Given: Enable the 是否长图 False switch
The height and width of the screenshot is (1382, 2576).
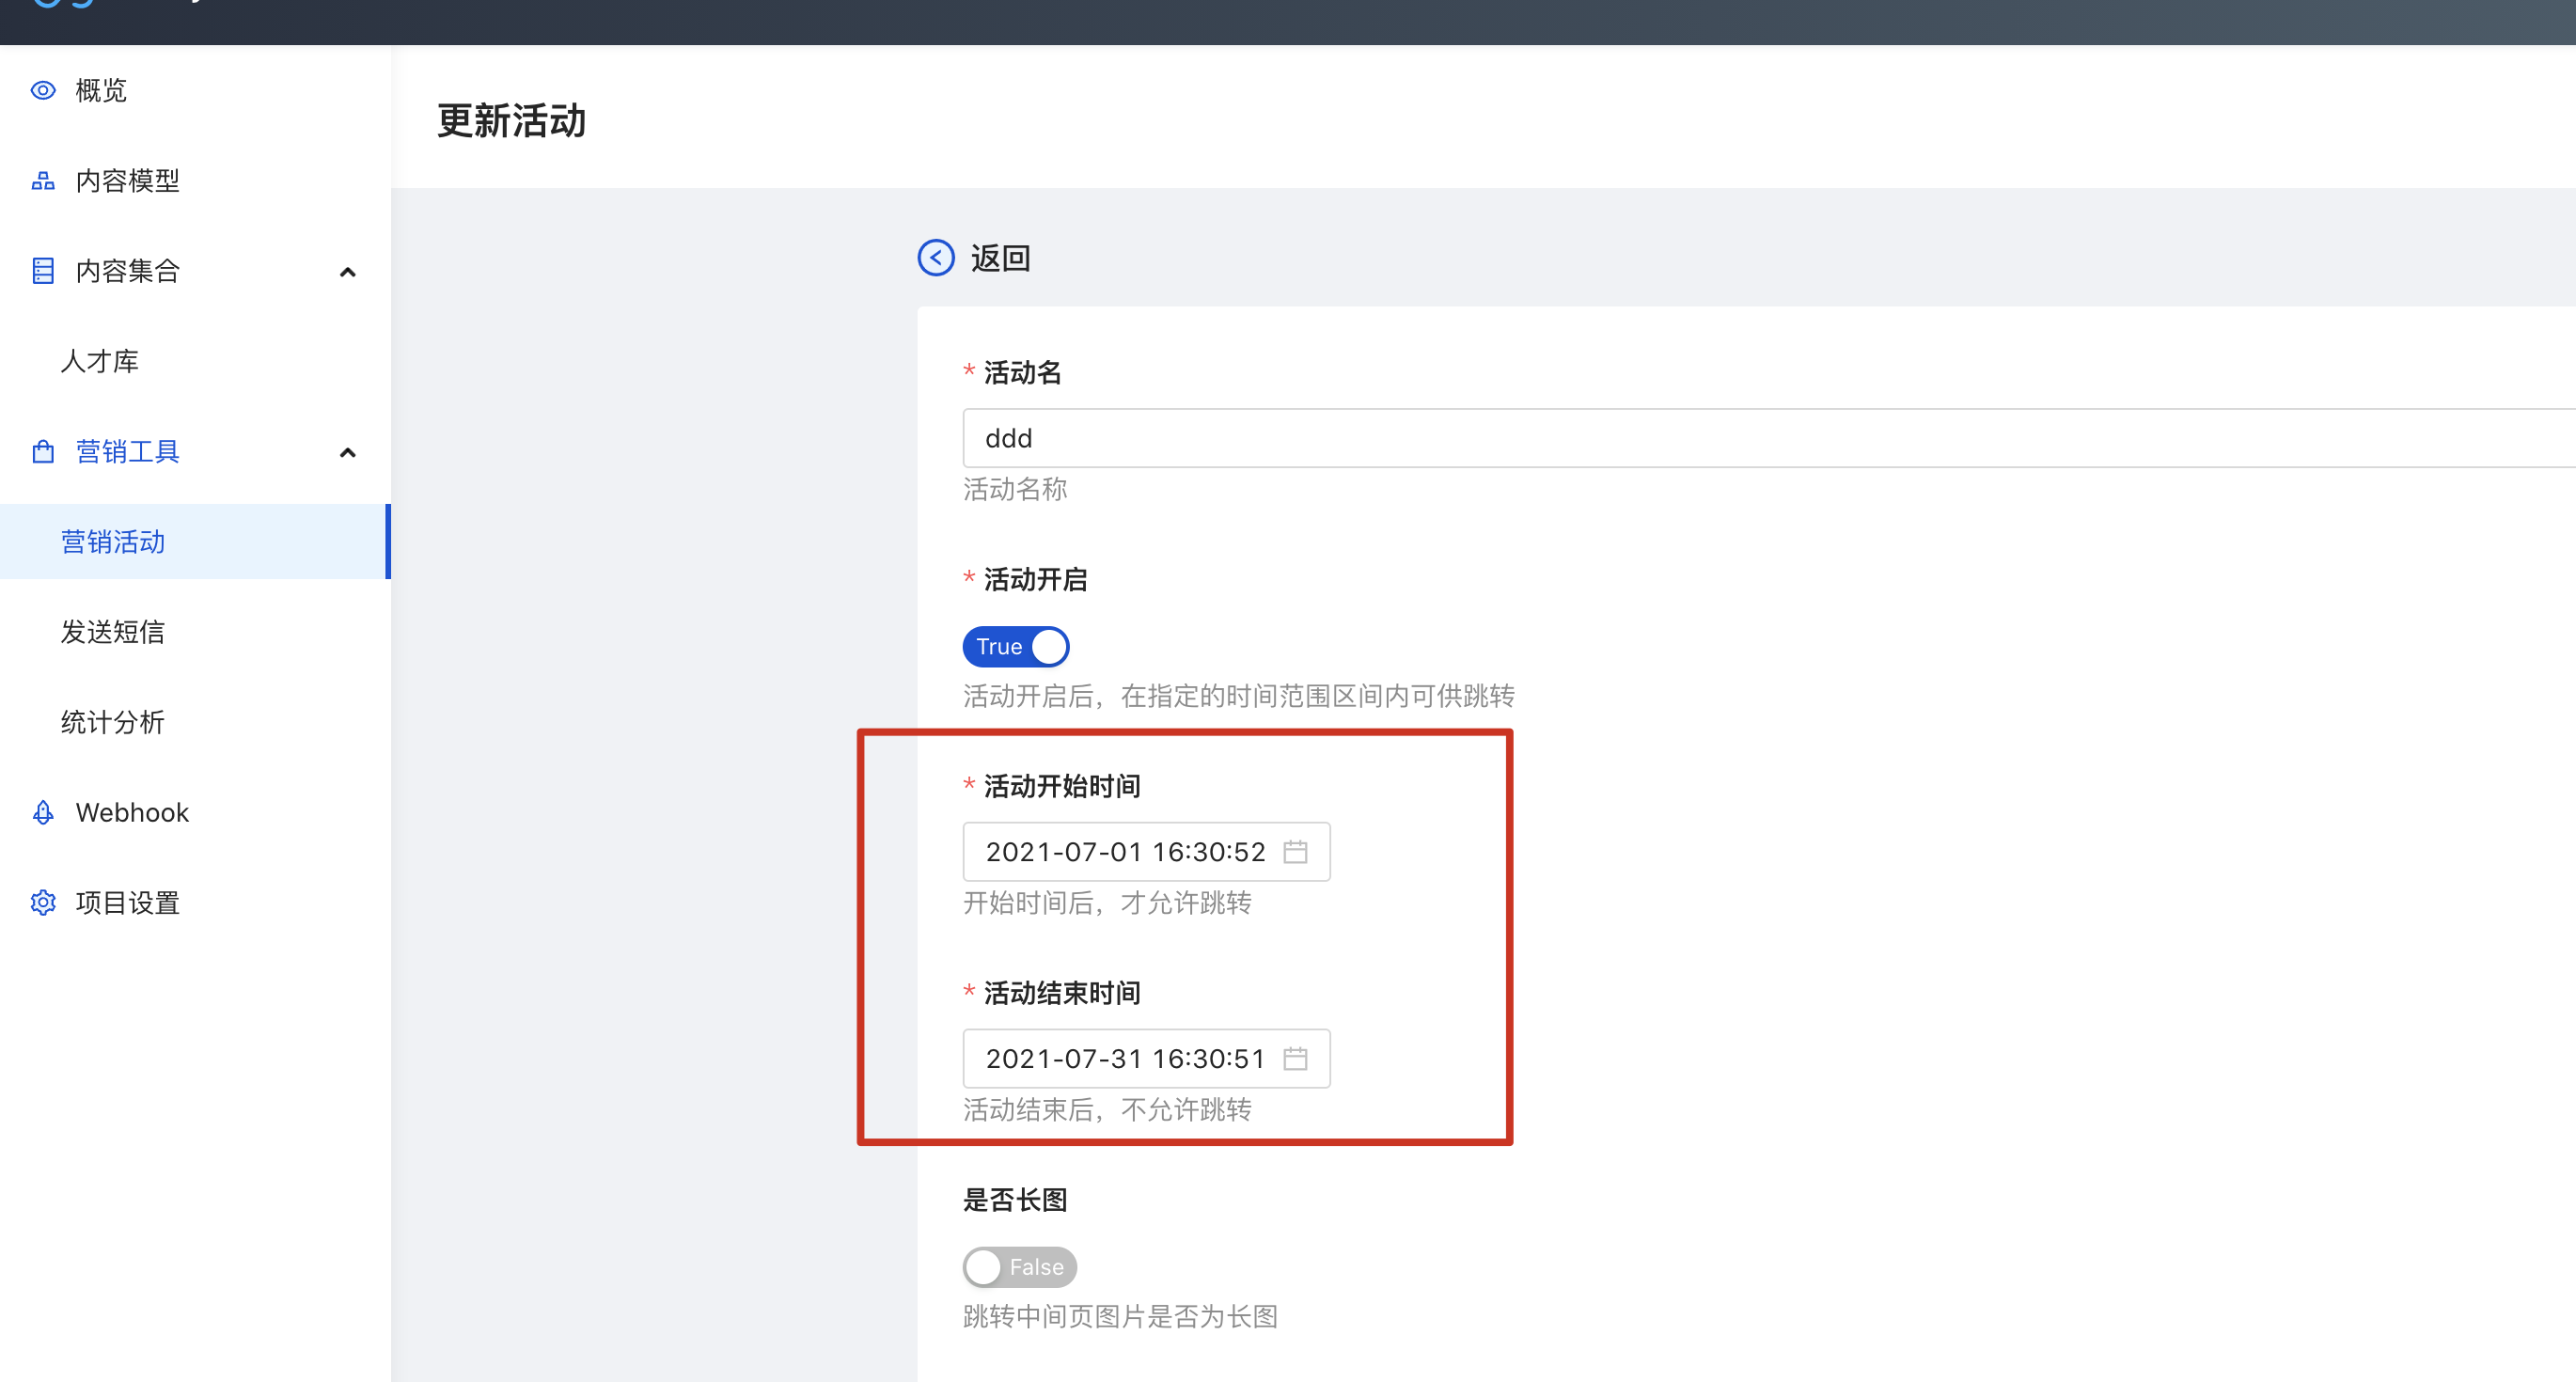Looking at the screenshot, I should [x=1019, y=1267].
